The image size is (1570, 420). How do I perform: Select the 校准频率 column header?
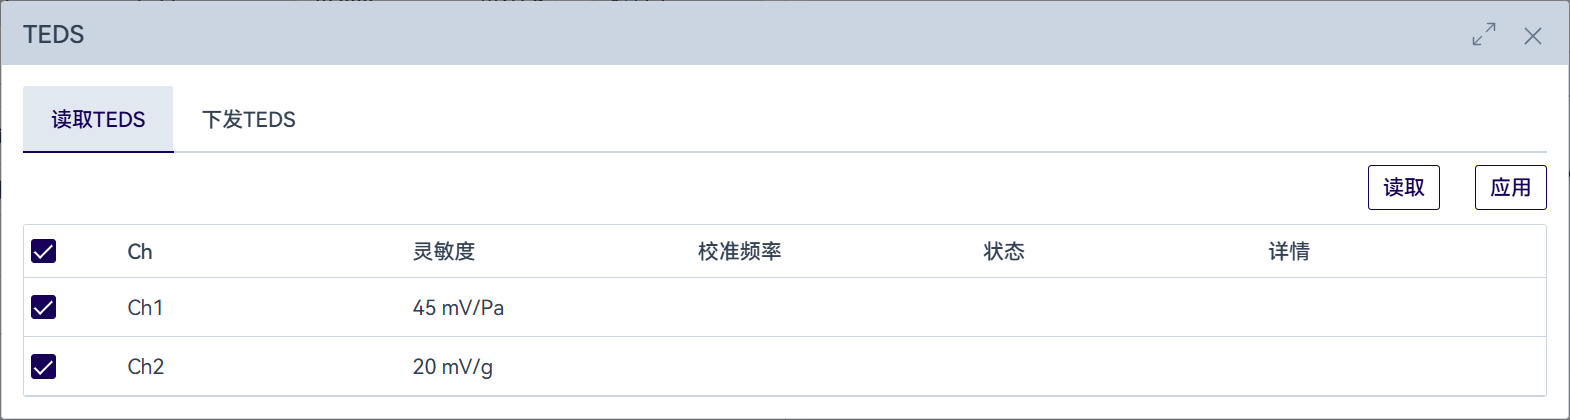[739, 252]
